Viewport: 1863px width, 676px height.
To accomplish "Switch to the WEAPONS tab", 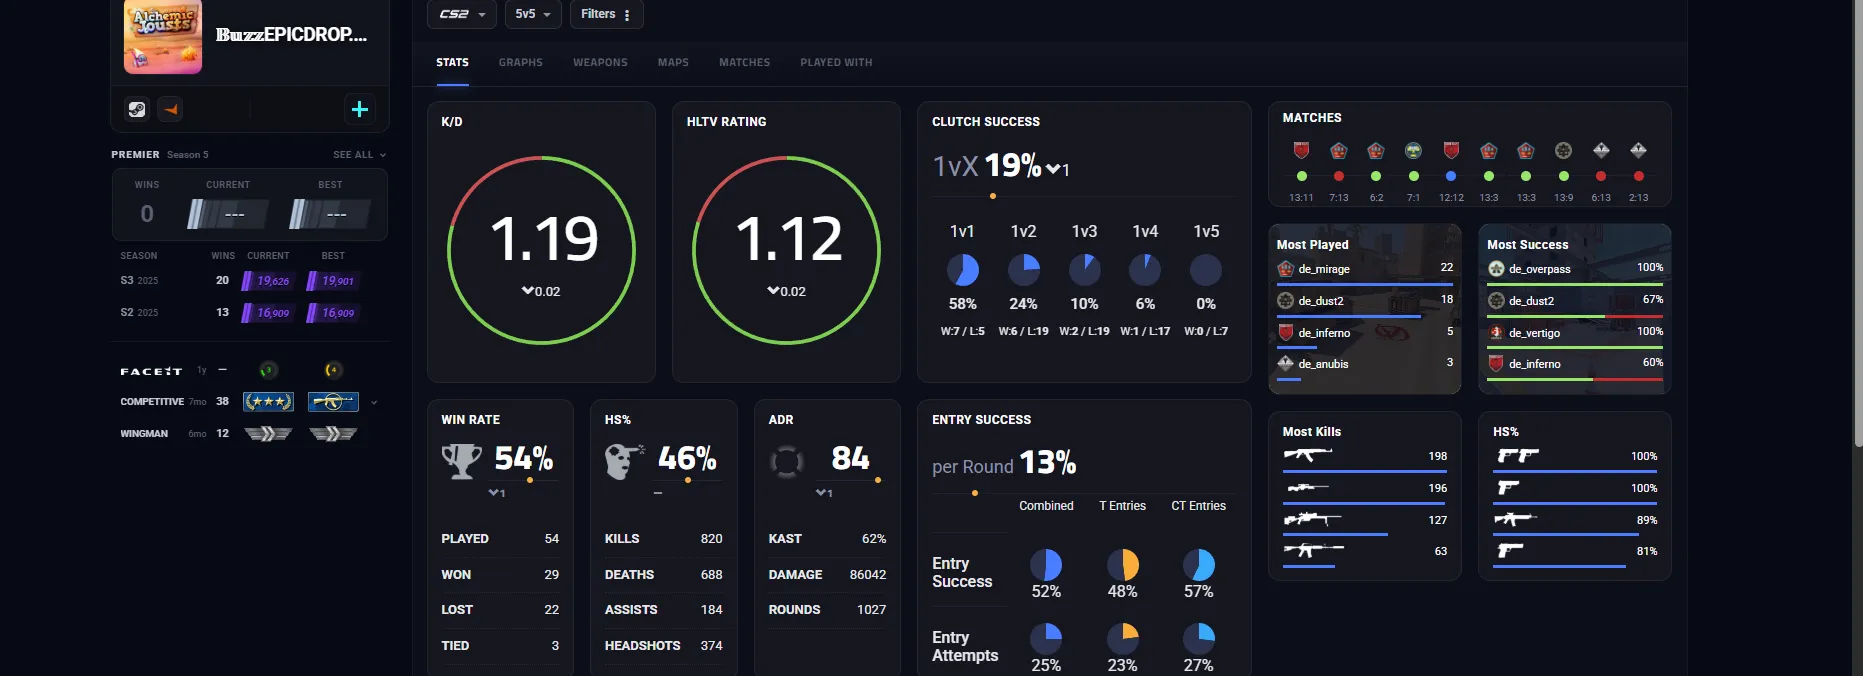I will click(600, 62).
